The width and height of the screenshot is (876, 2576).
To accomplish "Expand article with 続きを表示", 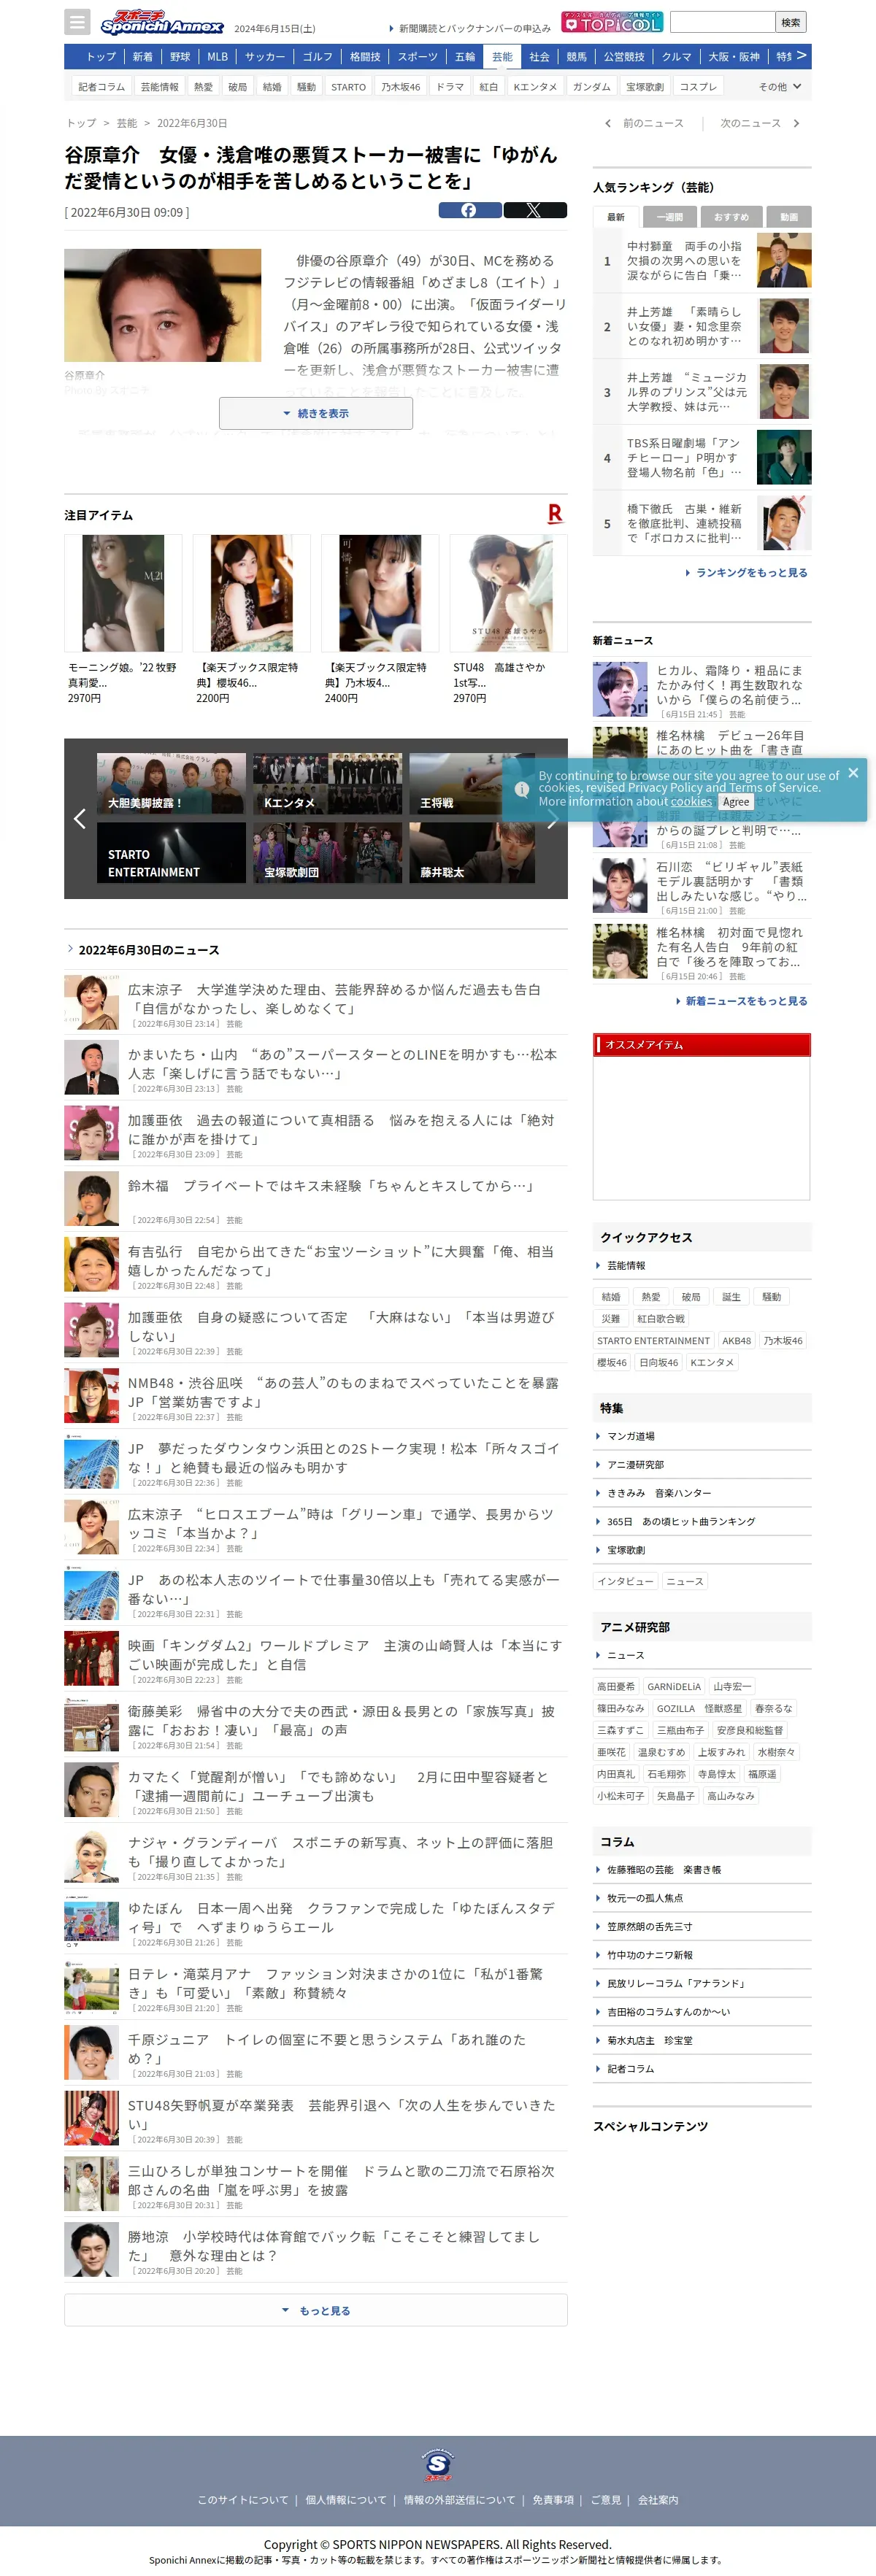I will click(x=316, y=413).
